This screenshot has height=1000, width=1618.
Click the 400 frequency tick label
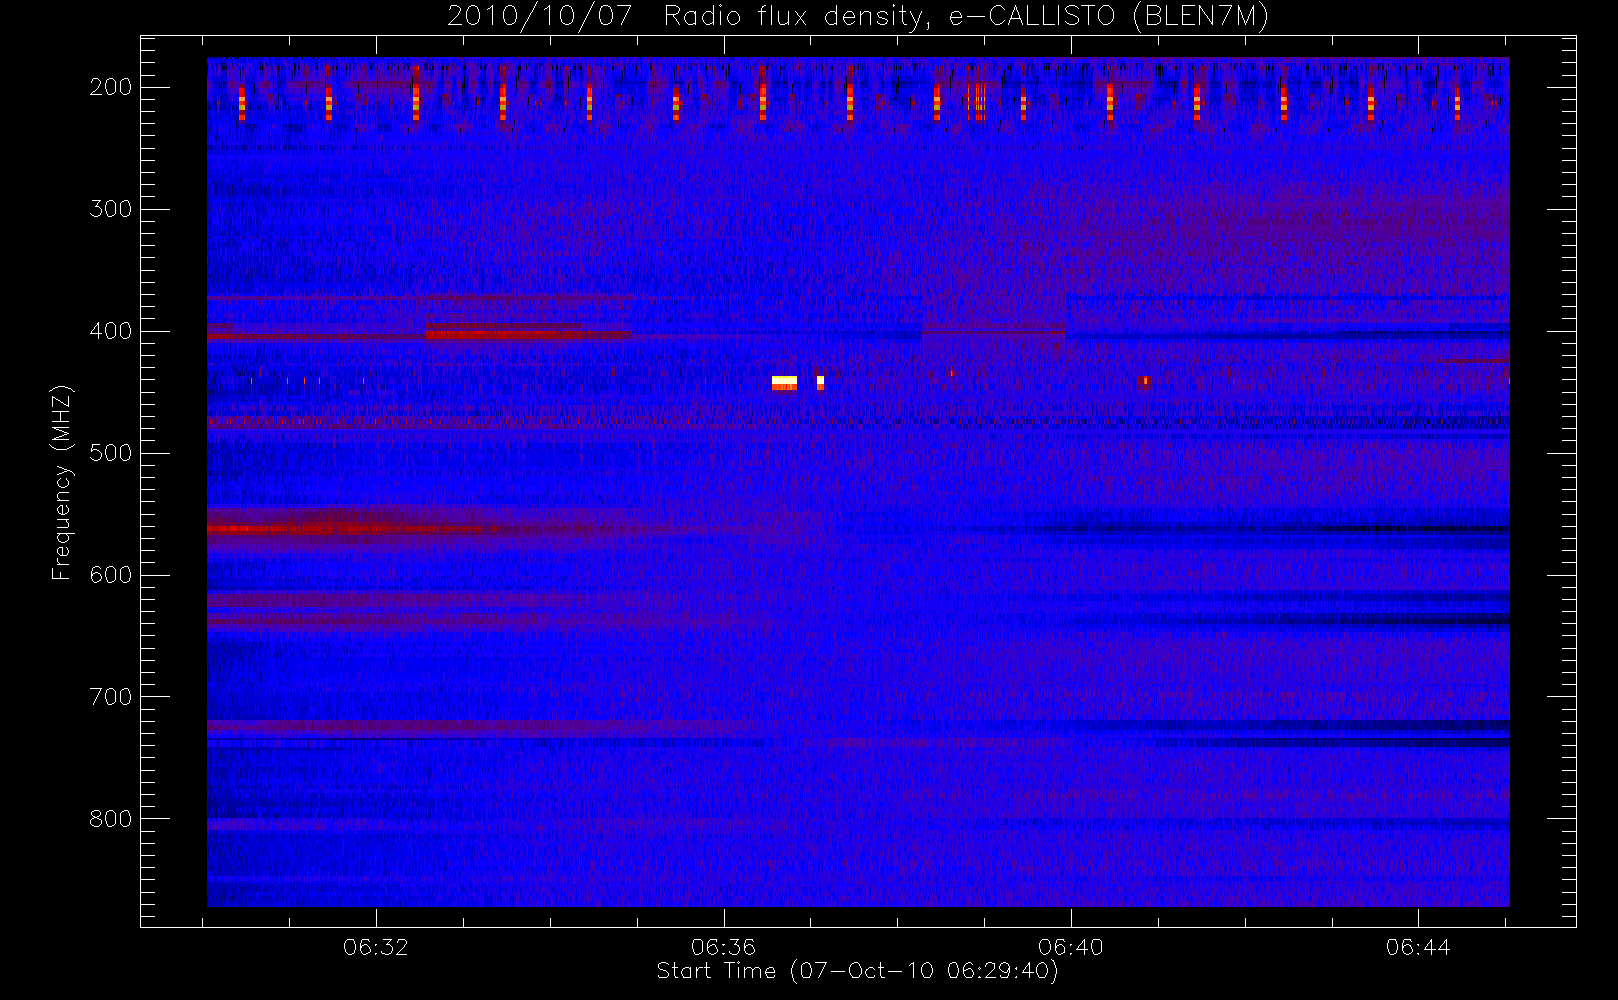pos(111,331)
